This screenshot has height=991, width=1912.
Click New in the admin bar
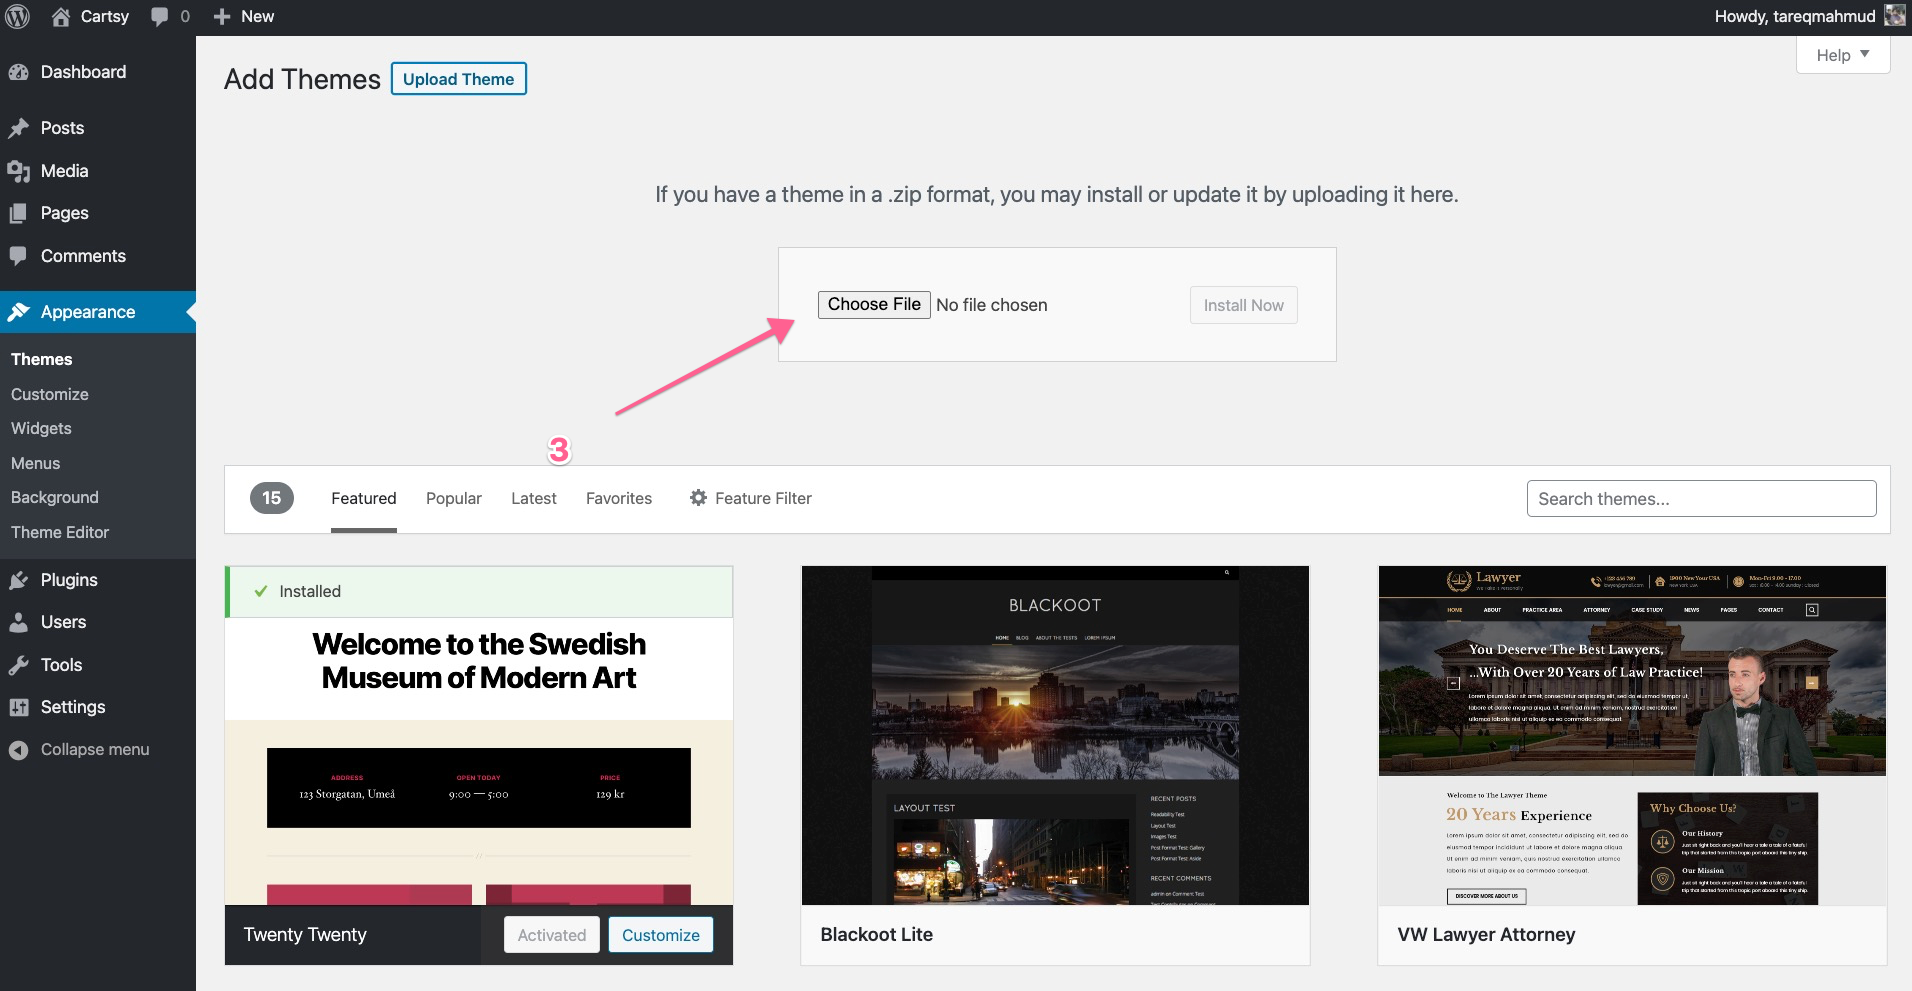pyautogui.click(x=257, y=17)
